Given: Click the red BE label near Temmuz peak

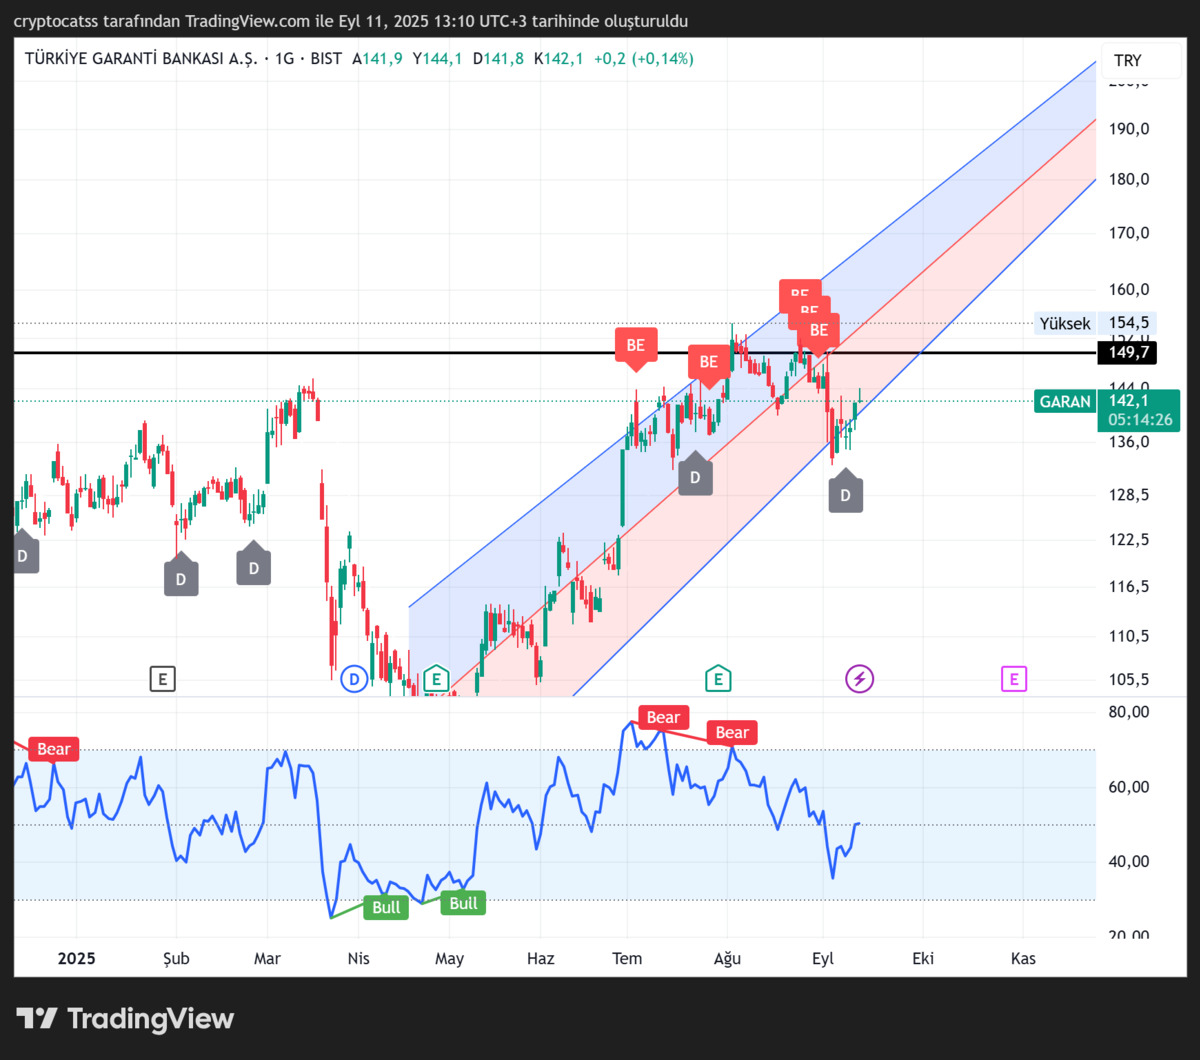Looking at the screenshot, I should pyautogui.click(x=636, y=346).
